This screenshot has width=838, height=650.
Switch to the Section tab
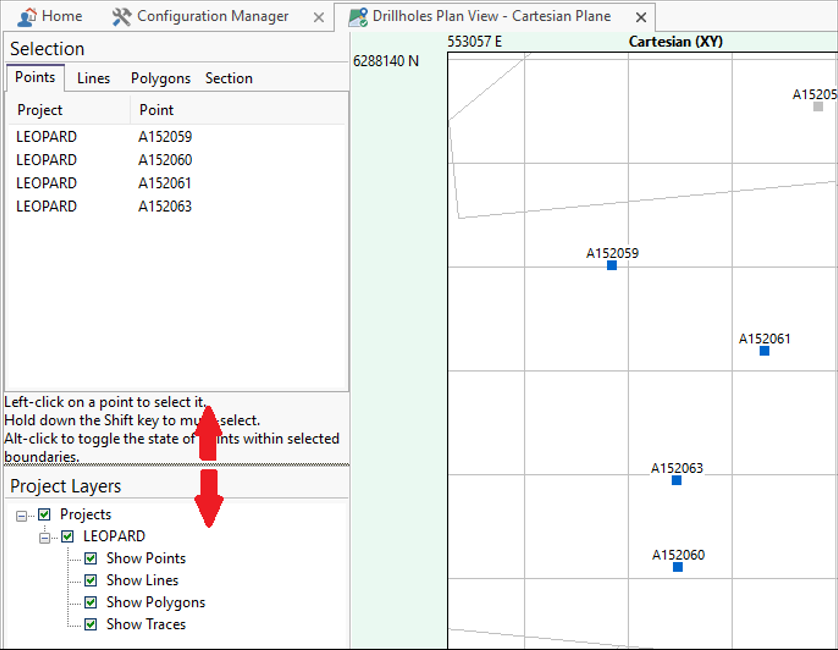(x=229, y=78)
